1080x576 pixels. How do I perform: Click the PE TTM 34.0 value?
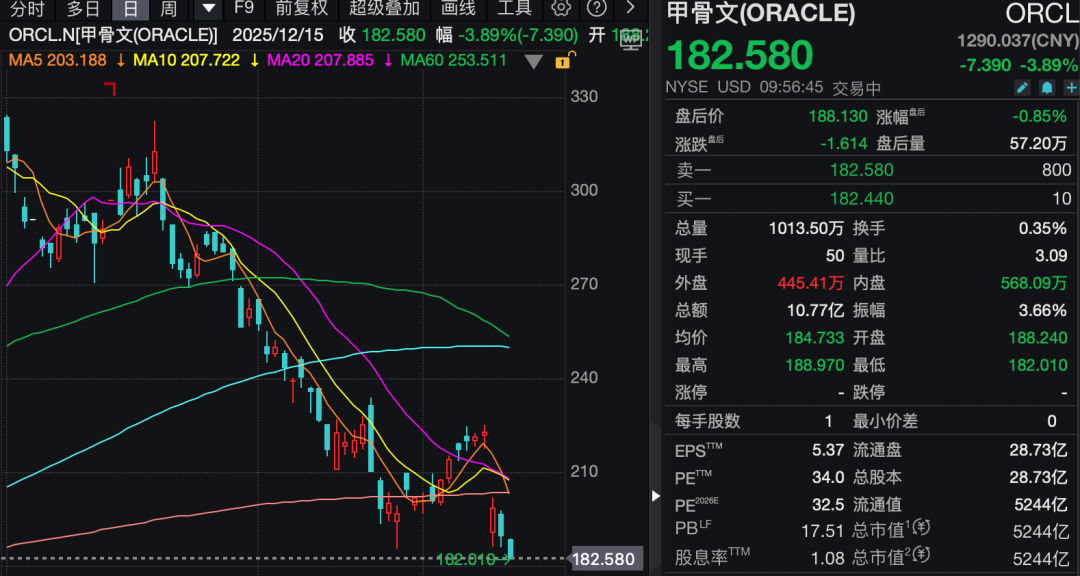(829, 477)
